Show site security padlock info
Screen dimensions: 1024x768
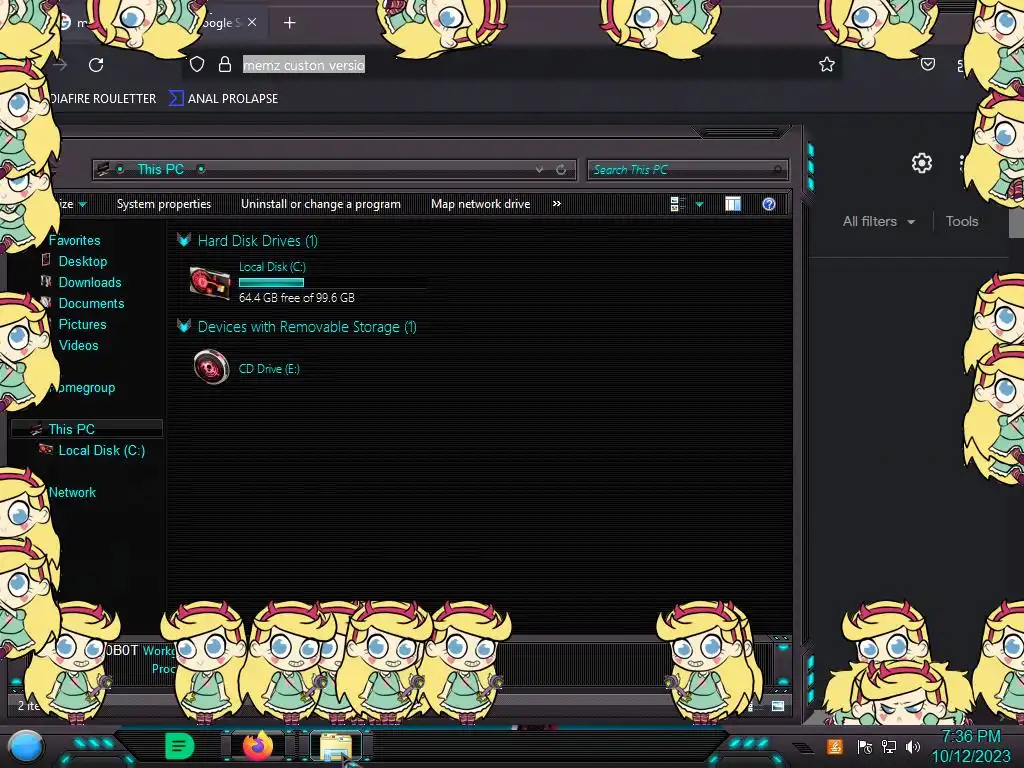pos(225,64)
